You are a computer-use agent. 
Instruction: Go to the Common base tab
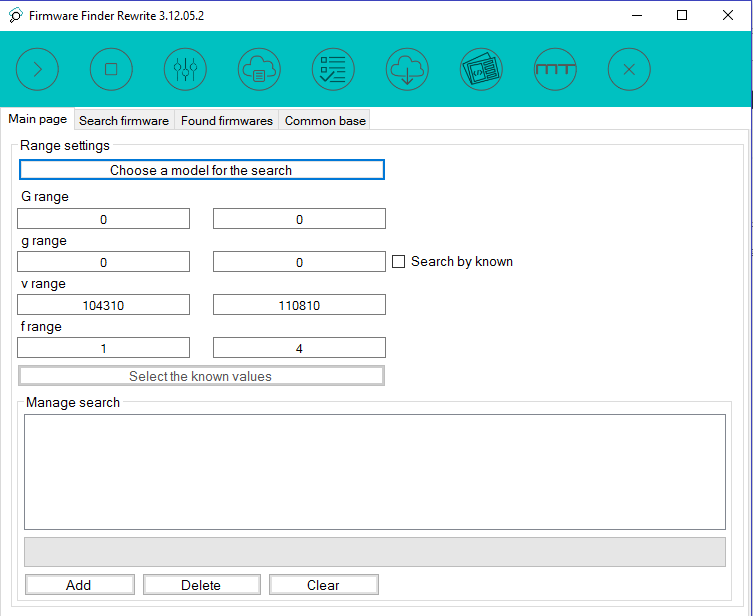point(325,121)
